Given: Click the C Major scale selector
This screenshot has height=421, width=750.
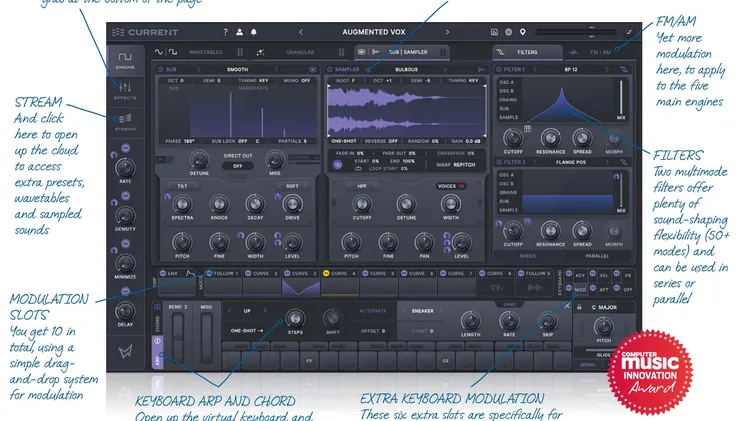Looking at the screenshot, I should (604, 307).
